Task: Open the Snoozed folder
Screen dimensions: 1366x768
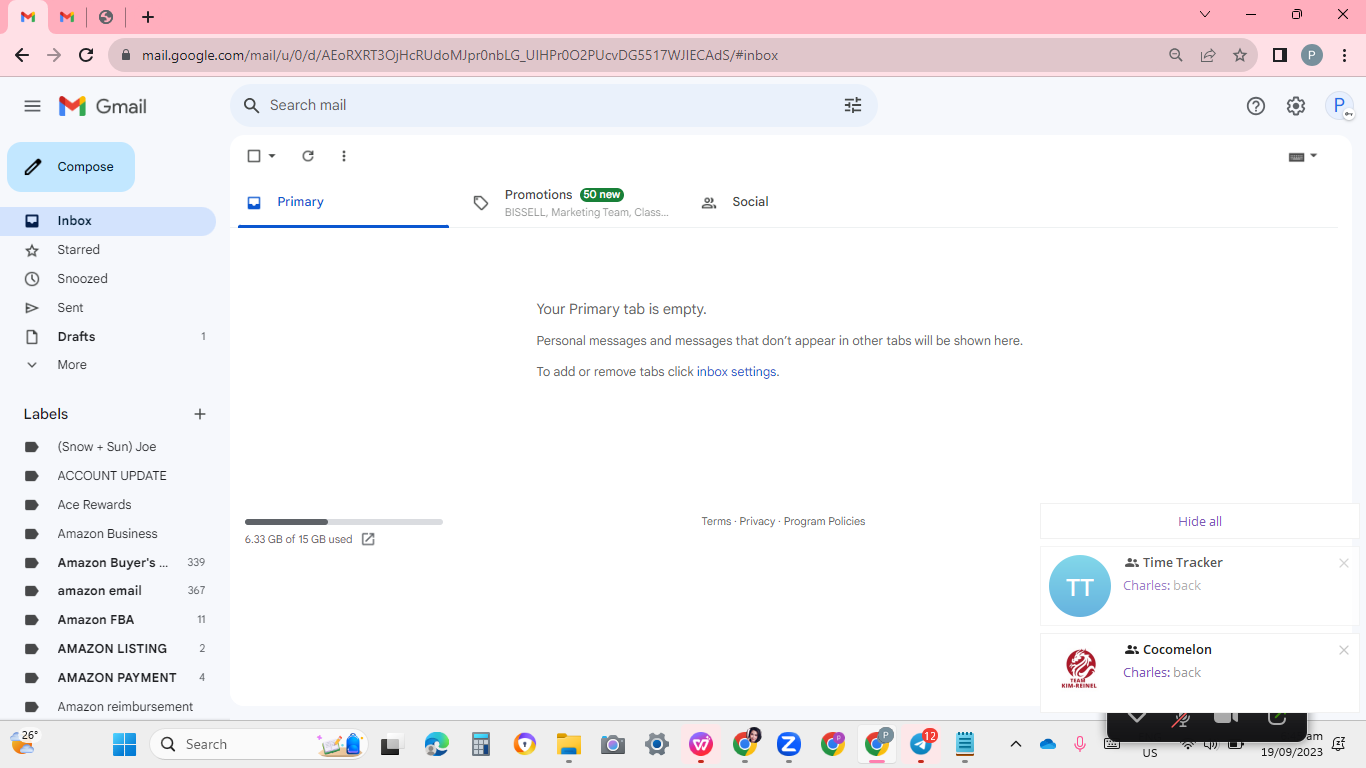Action: 108,279
